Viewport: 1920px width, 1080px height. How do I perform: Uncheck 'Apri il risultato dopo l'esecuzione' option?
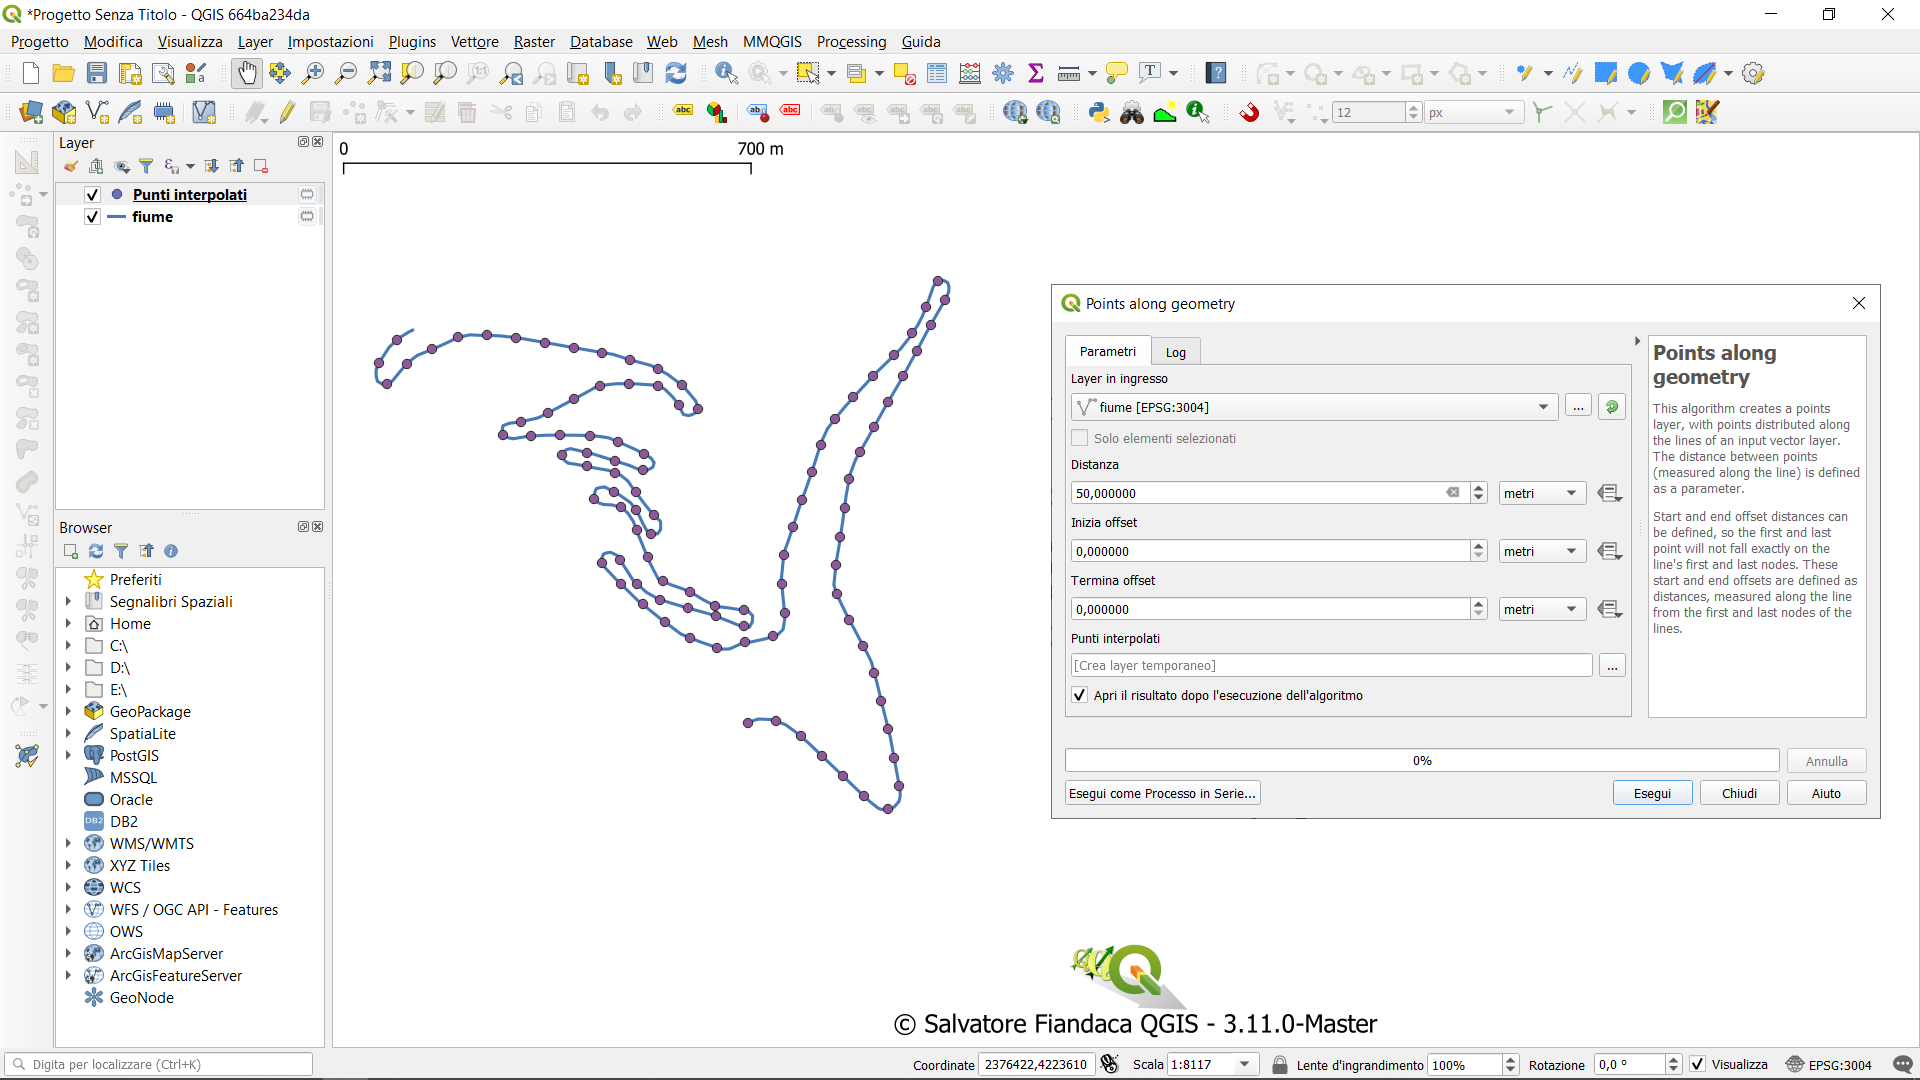tap(1080, 695)
